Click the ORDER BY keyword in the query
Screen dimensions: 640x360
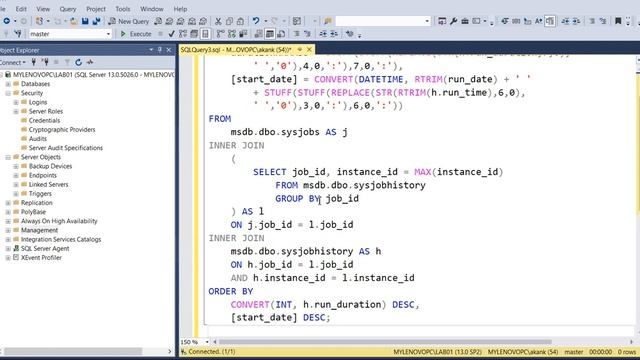(231, 291)
